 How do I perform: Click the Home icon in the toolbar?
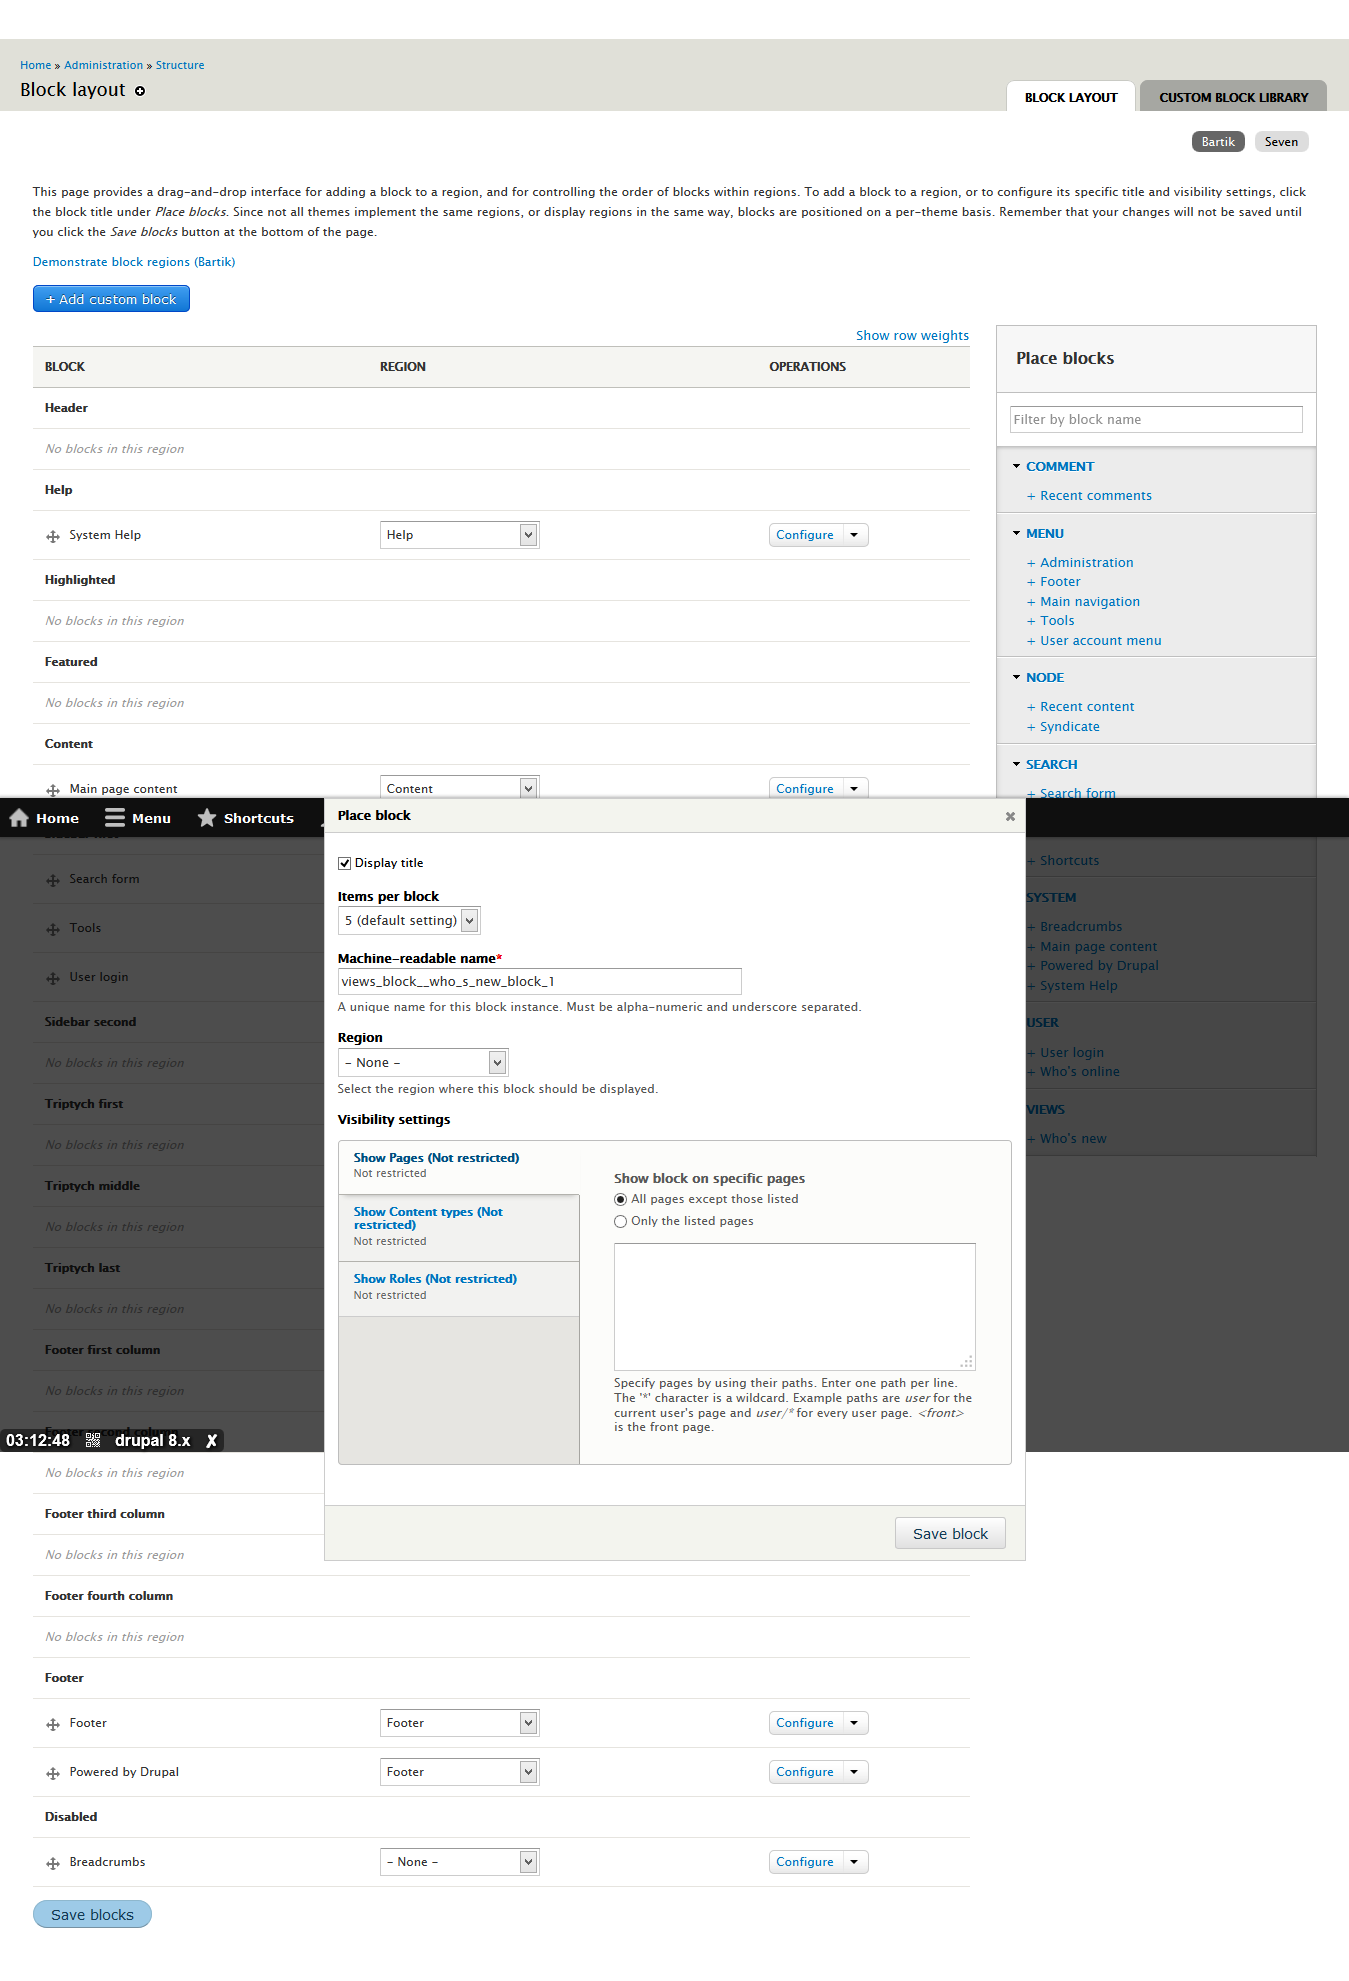point(19,818)
